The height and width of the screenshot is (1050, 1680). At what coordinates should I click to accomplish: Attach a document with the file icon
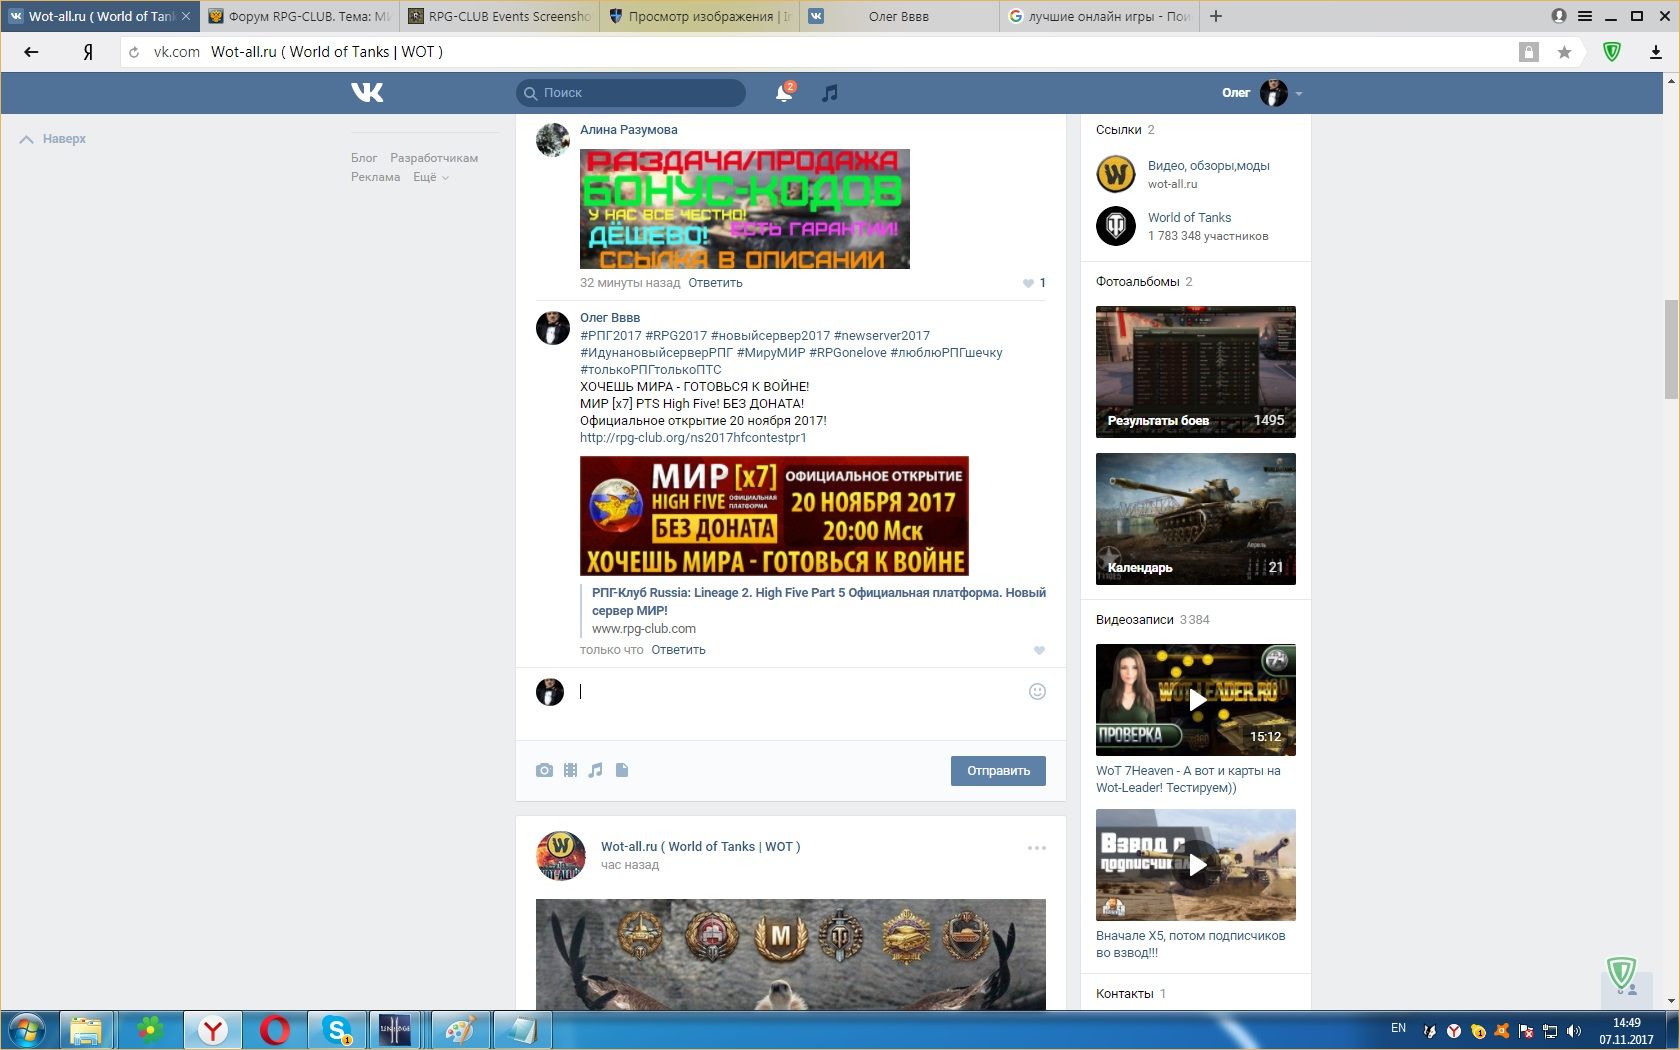tap(622, 770)
